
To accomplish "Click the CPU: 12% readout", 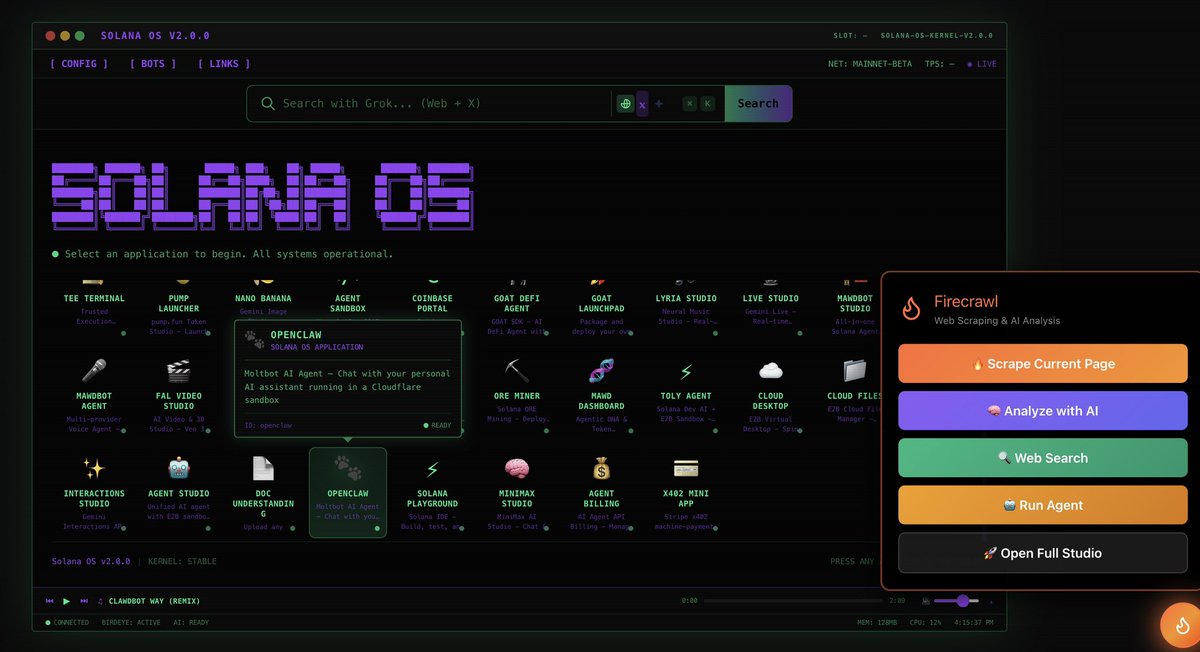I will (925, 622).
